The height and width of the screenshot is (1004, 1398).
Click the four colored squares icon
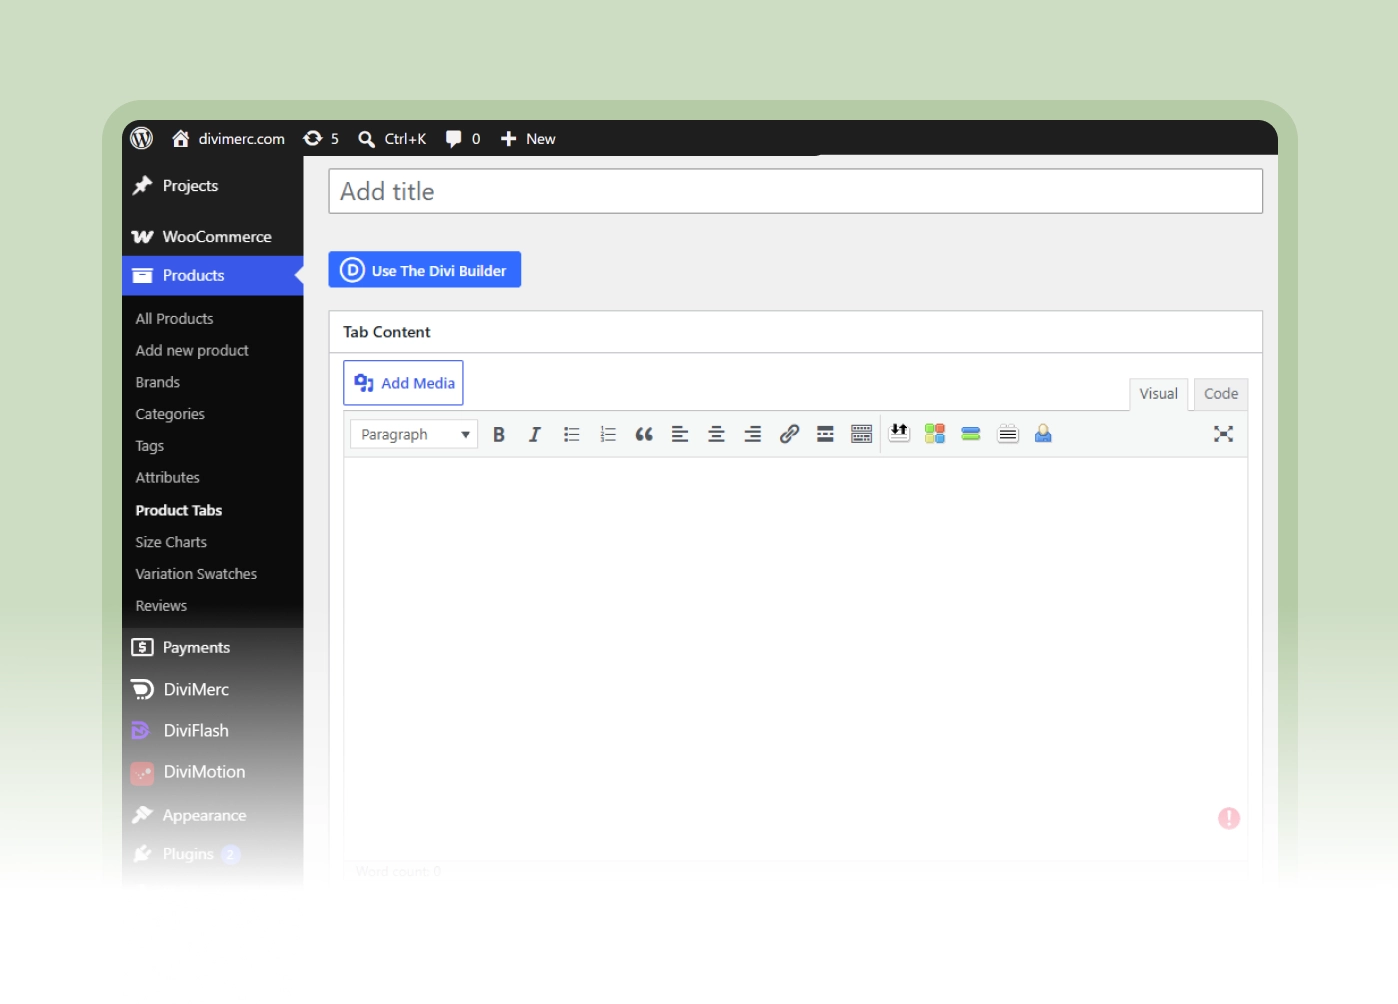(x=935, y=433)
